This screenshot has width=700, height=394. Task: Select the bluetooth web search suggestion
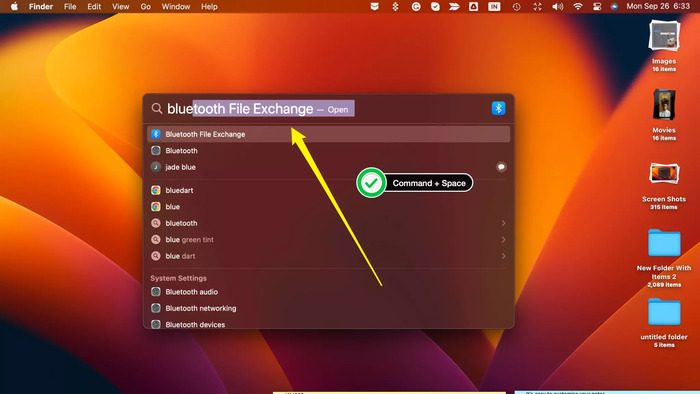pos(328,223)
